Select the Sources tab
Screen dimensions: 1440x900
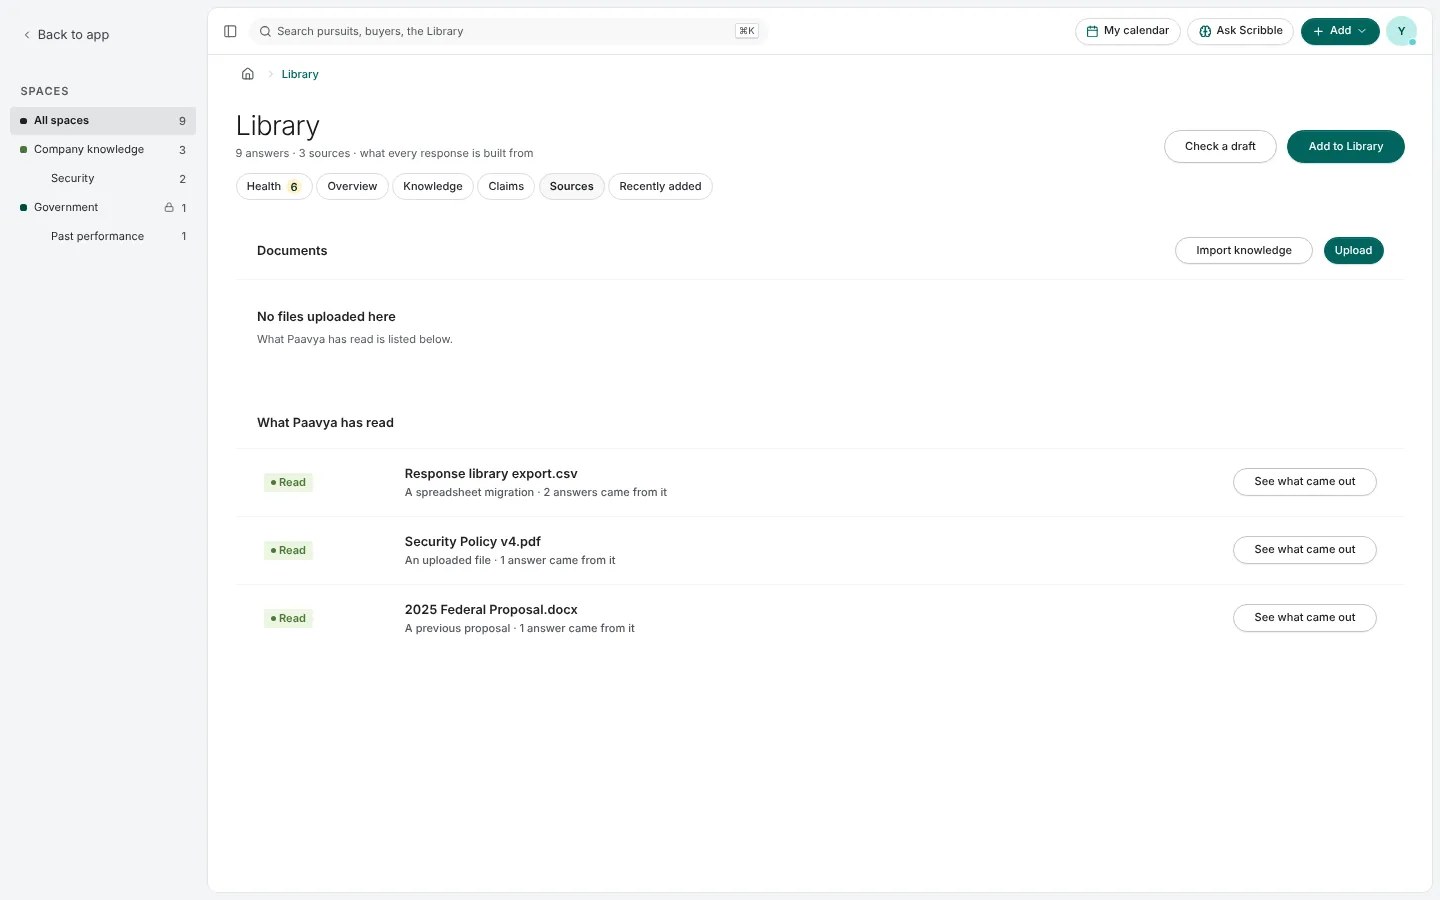(x=571, y=187)
